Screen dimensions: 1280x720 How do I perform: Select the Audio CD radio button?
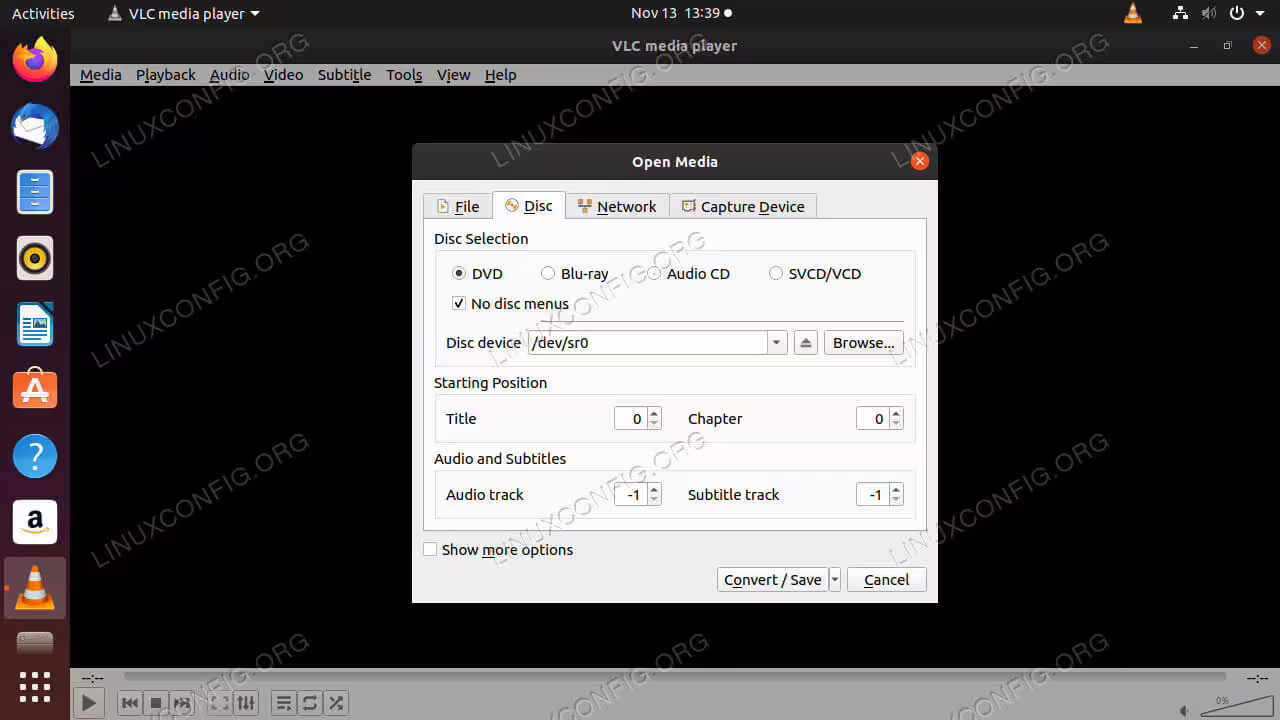point(654,273)
